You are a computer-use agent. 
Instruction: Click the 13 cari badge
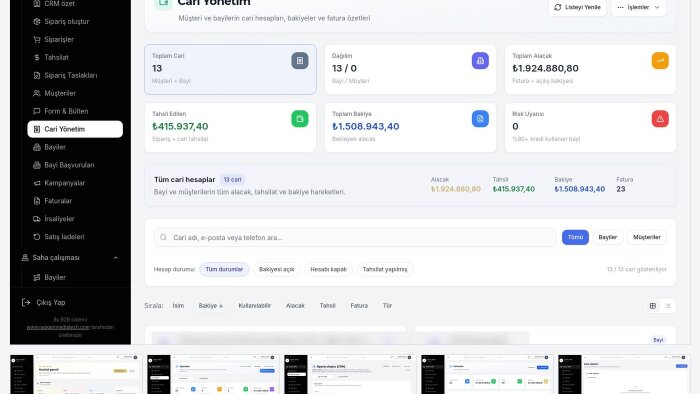232,179
